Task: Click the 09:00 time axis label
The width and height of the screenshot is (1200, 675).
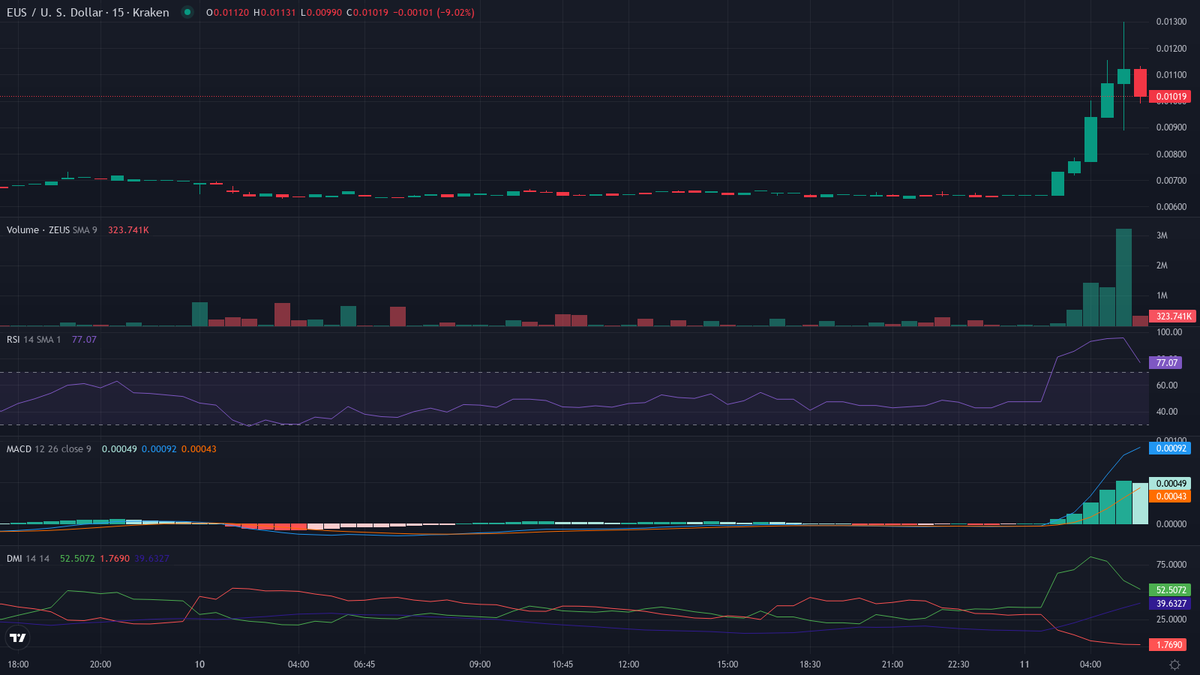Action: click(480, 664)
